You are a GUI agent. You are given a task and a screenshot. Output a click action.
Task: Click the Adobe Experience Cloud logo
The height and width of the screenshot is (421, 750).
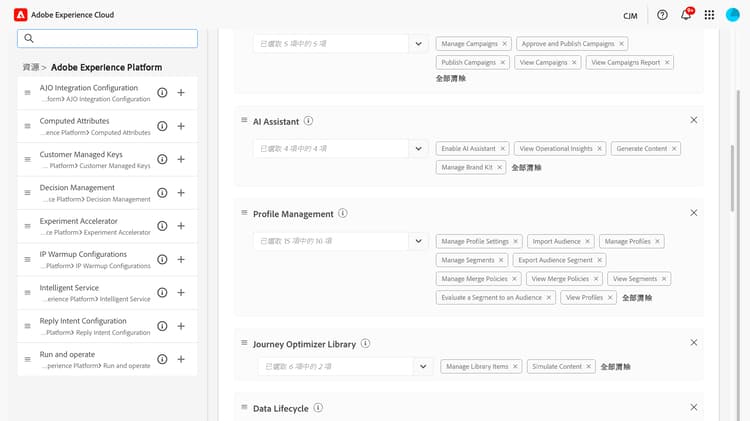point(21,15)
